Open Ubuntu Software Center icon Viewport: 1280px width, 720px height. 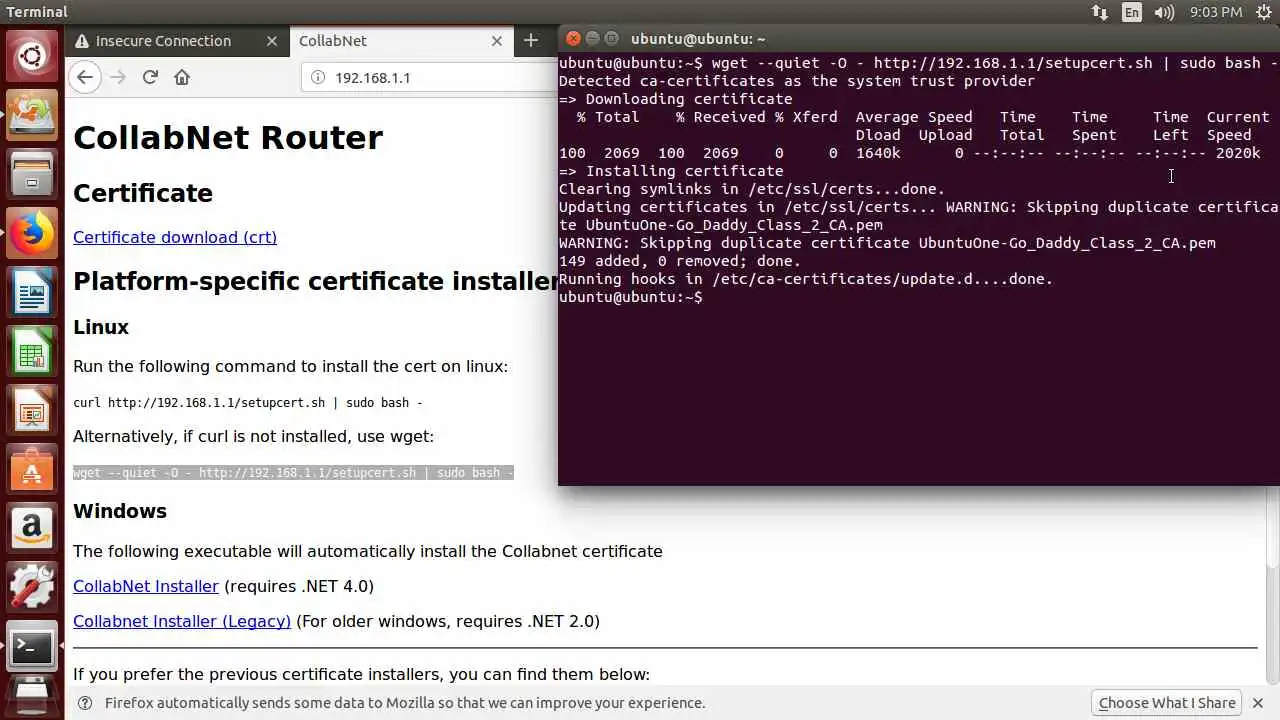(x=32, y=469)
